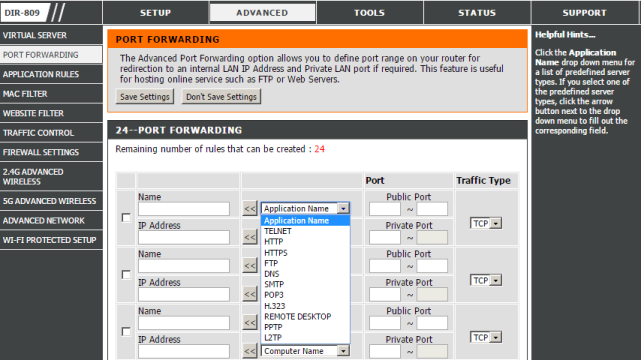The height and width of the screenshot is (360, 641).
Task: Select REMOTE DESKTOP from the application list
Action: 305,317
